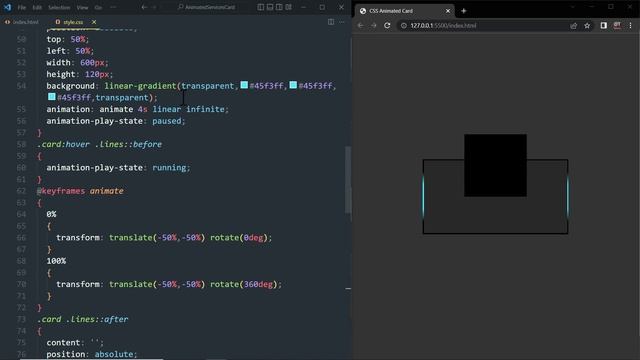View site information icon in address bar
Image resolution: width=640 pixels, height=360 pixels.
click(x=403, y=25)
